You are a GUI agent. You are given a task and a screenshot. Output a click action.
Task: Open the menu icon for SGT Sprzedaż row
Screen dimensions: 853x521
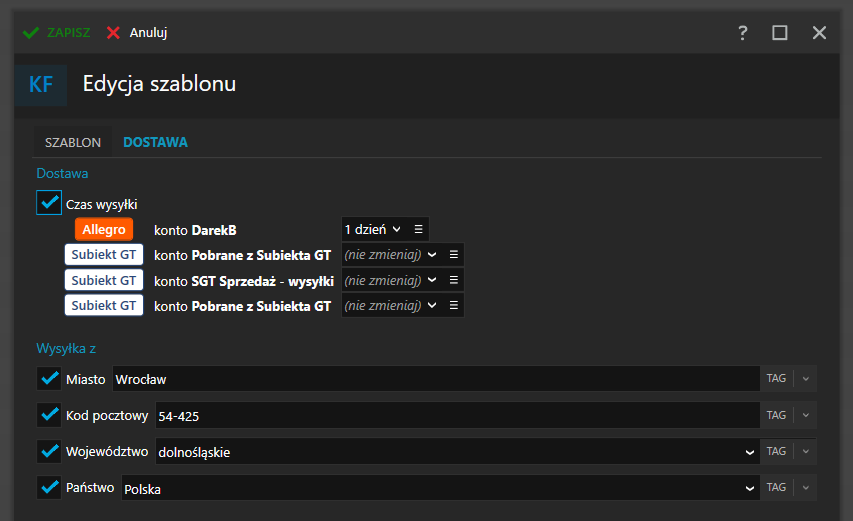coord(453,280)
